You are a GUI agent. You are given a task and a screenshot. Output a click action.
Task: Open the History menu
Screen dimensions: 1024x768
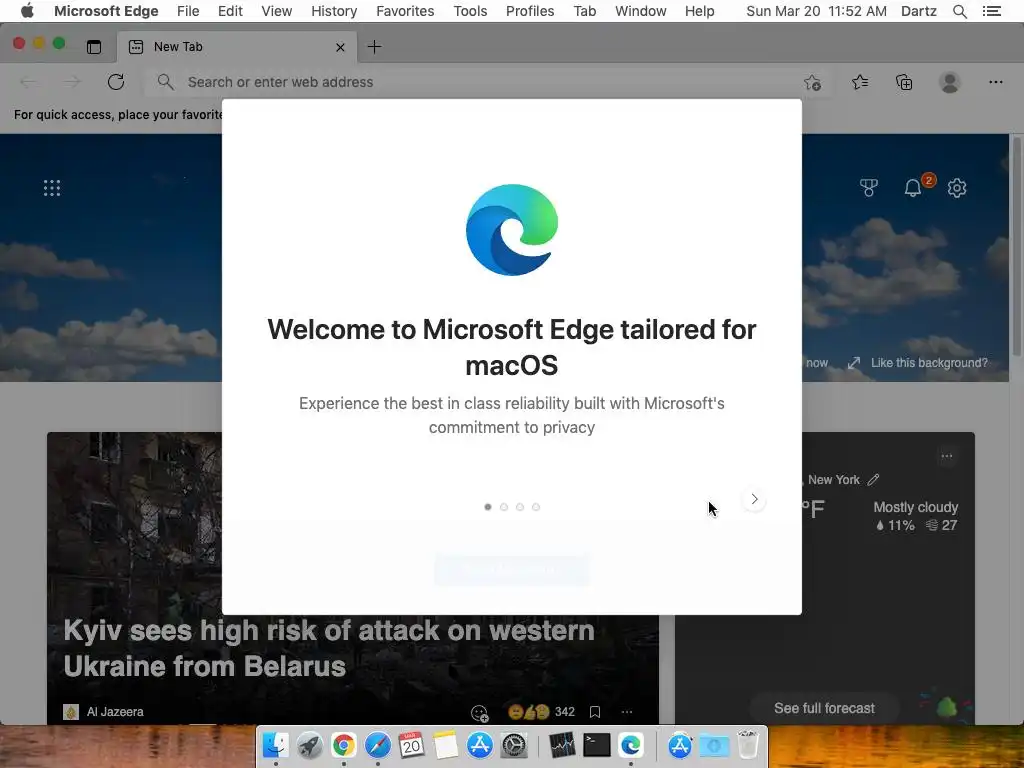tap(334, 11)
